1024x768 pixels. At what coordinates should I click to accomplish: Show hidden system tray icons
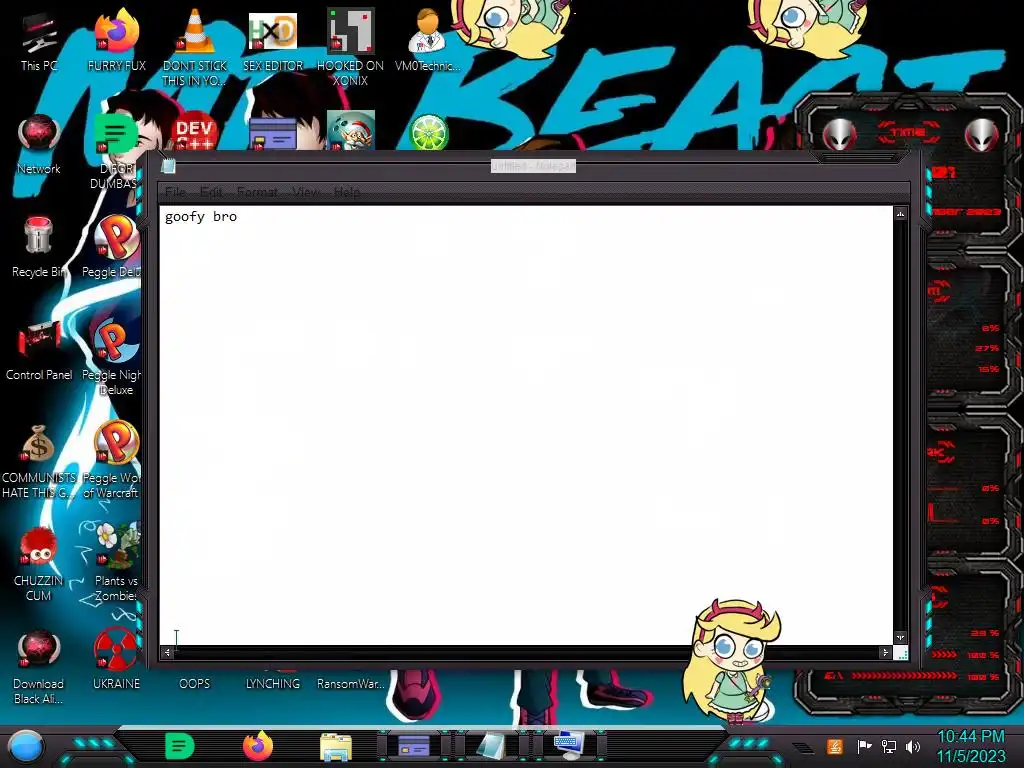(x=804, y=747)
